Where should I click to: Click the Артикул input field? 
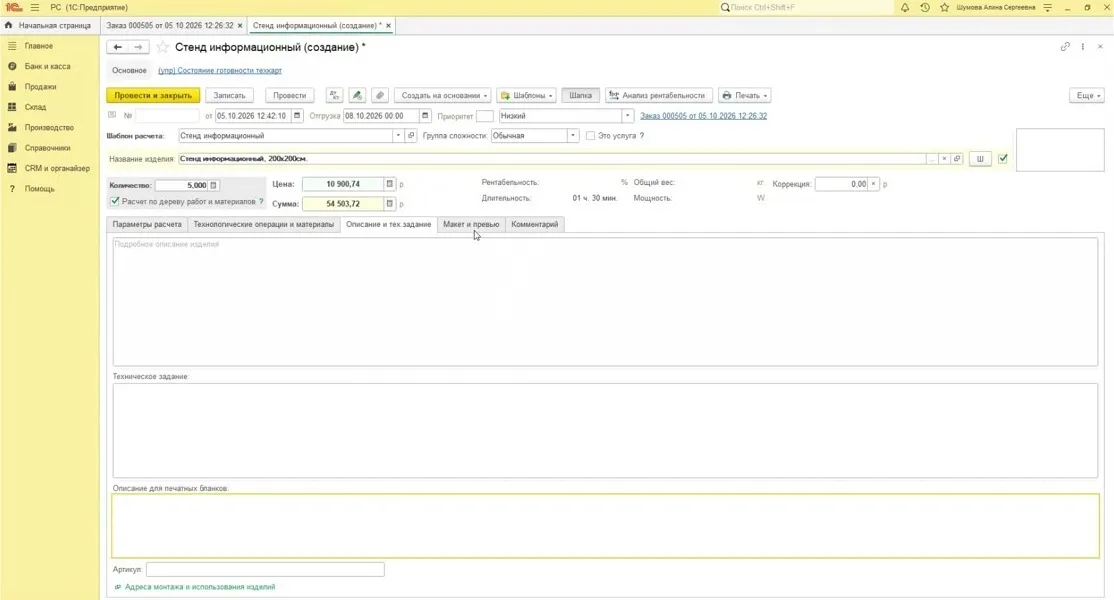[265, 569]
